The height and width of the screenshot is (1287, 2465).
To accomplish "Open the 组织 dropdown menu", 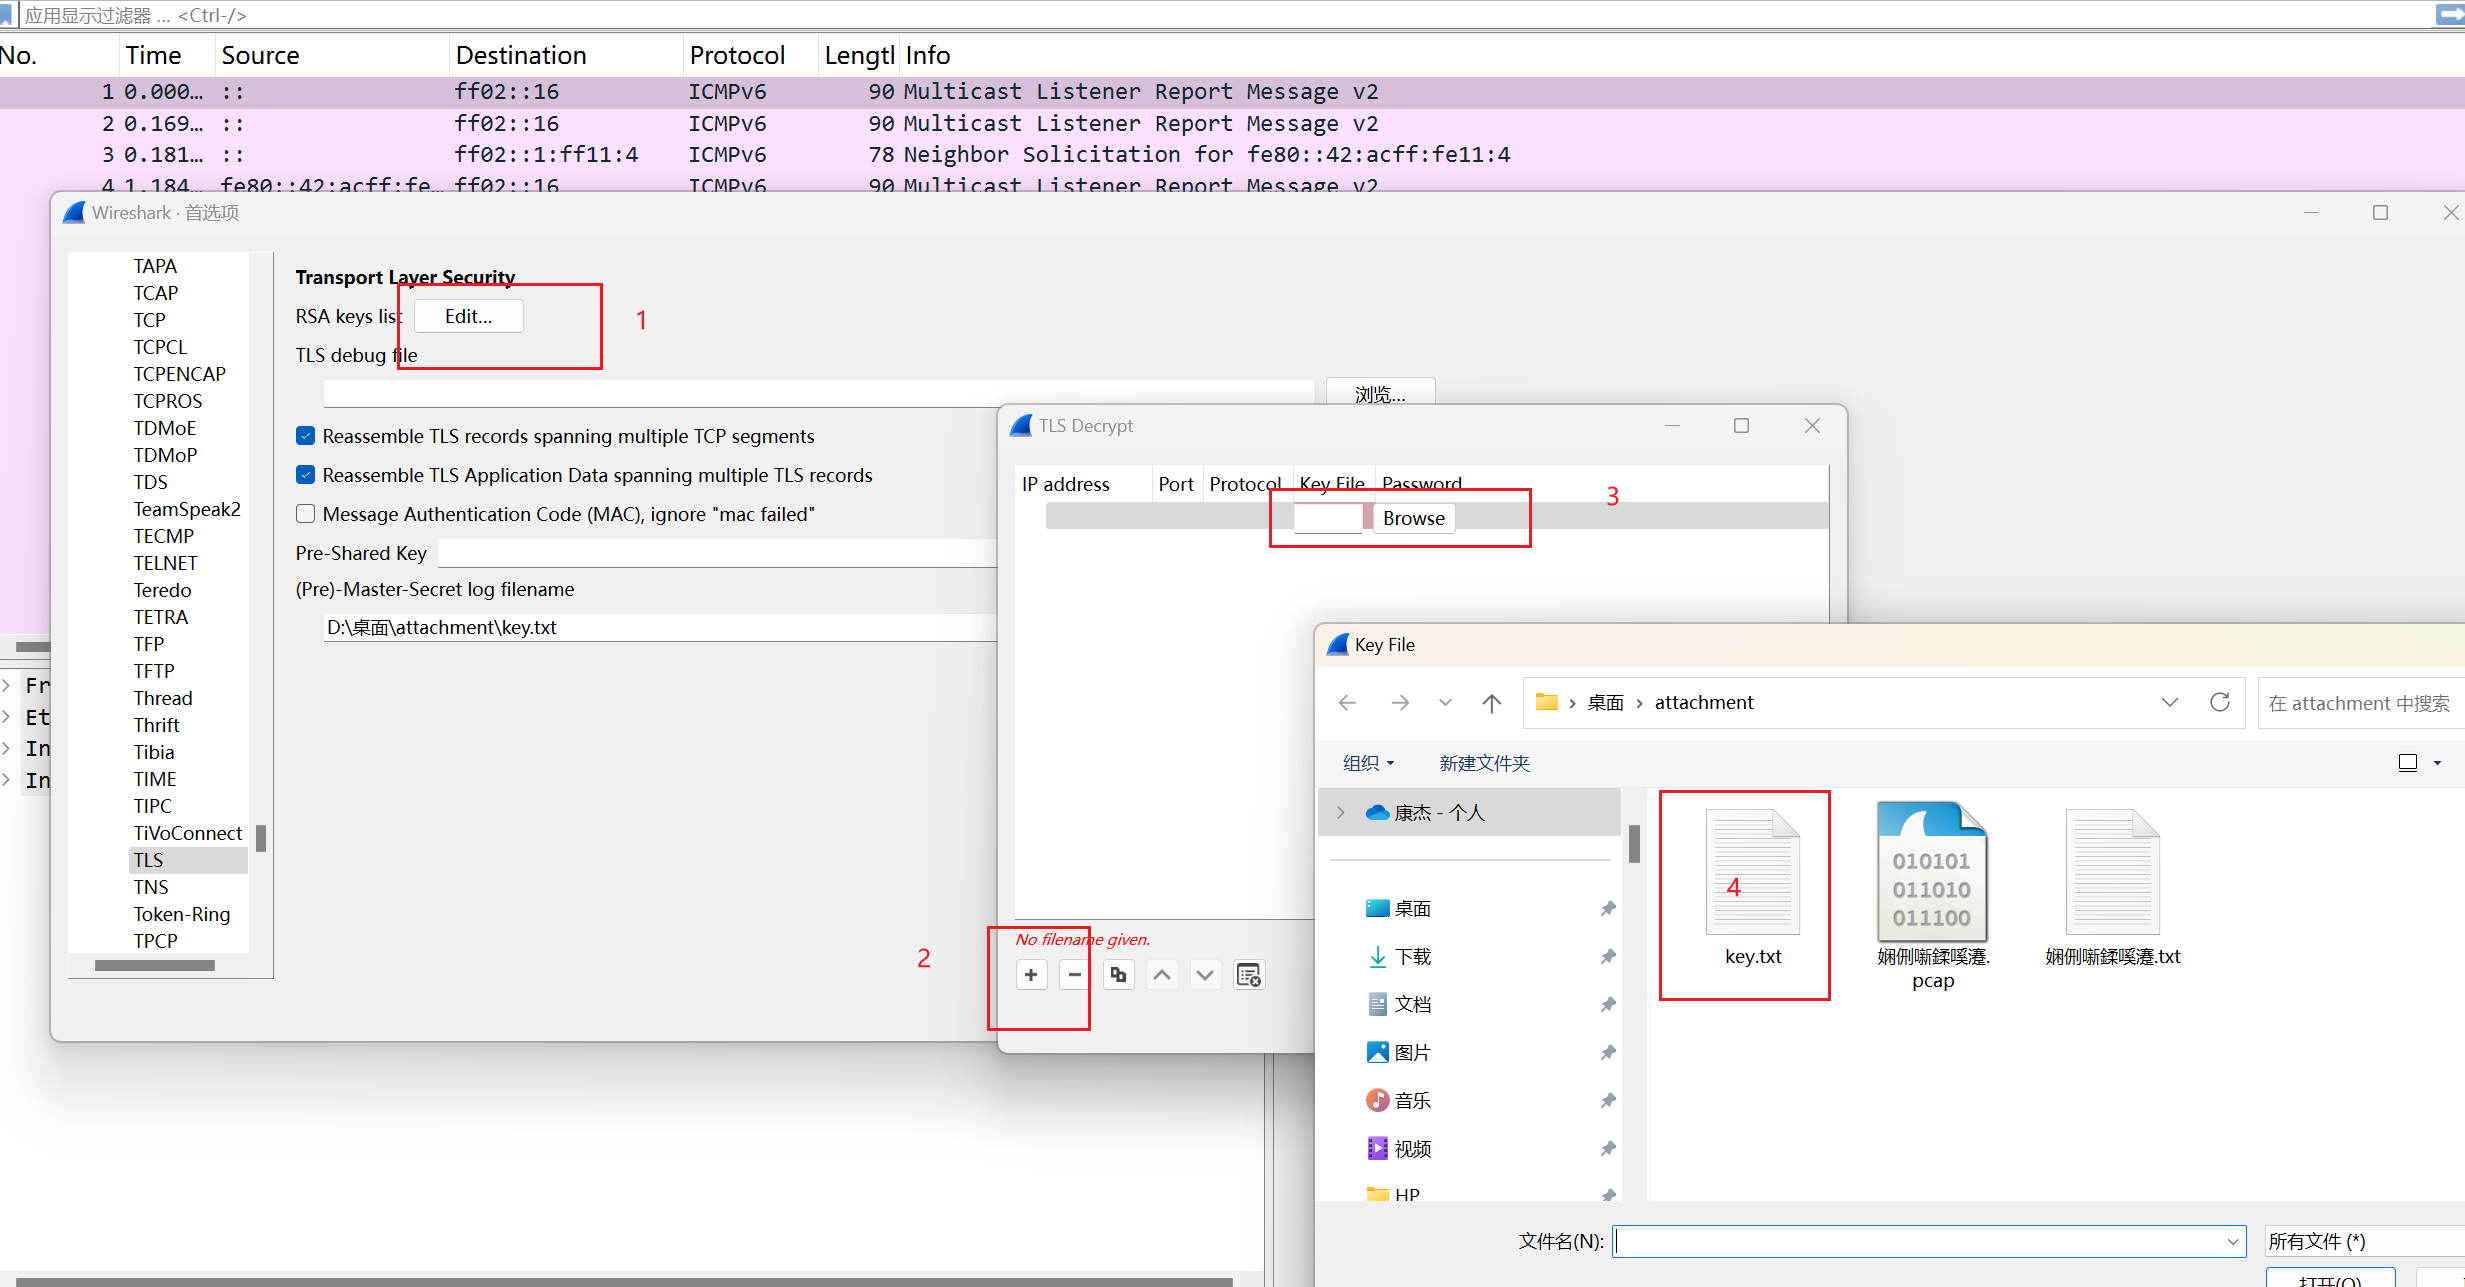I will (x=1368, y=763).
